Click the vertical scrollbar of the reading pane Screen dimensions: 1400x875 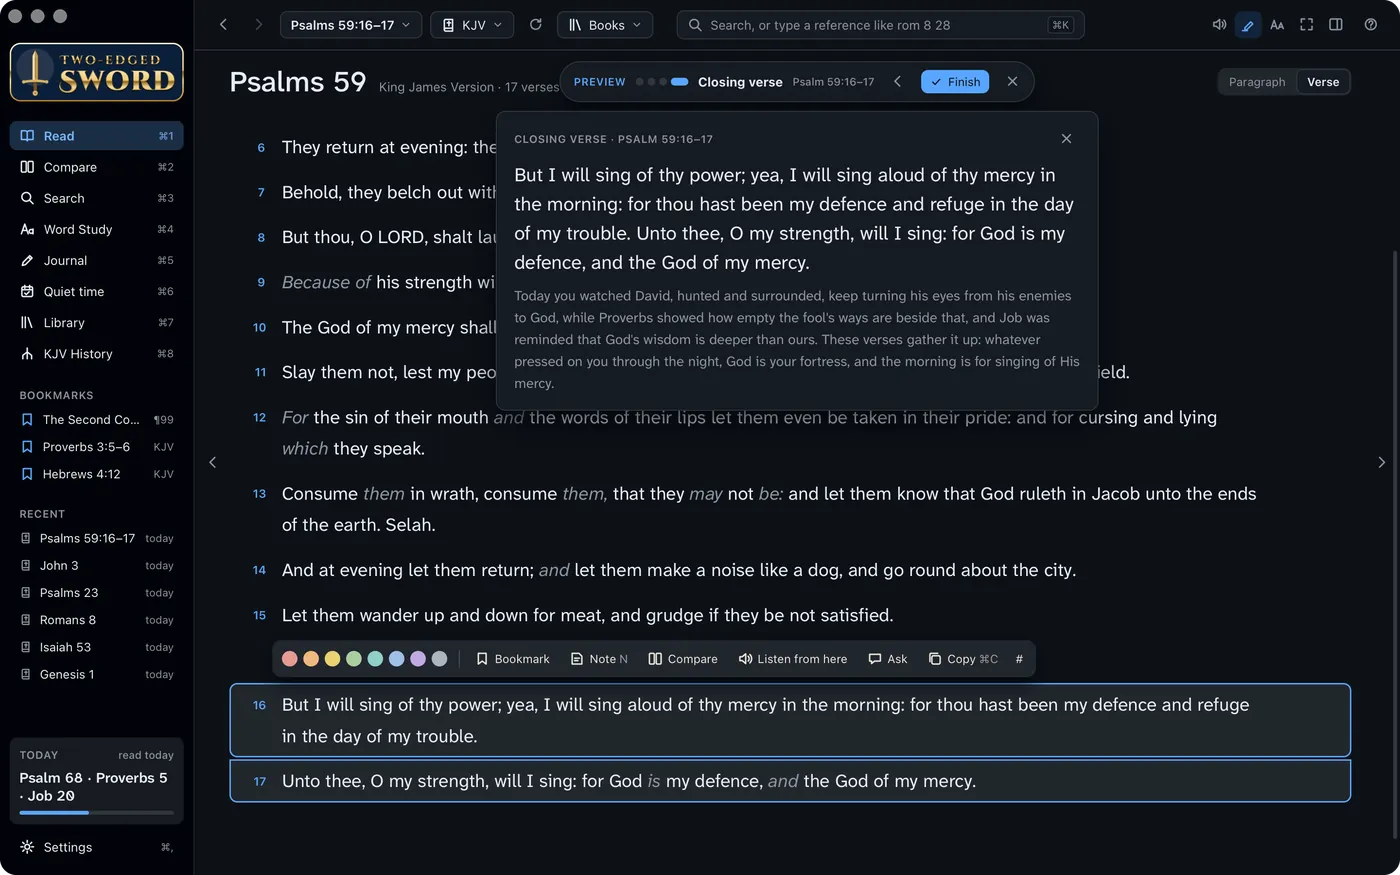pos(1394,545)
